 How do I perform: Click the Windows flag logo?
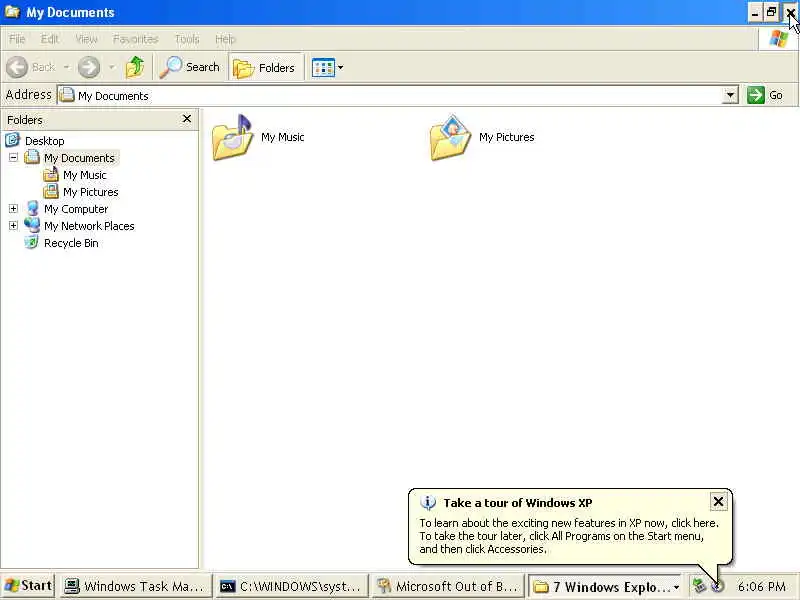pyautogui.click(x=779, y=39)
